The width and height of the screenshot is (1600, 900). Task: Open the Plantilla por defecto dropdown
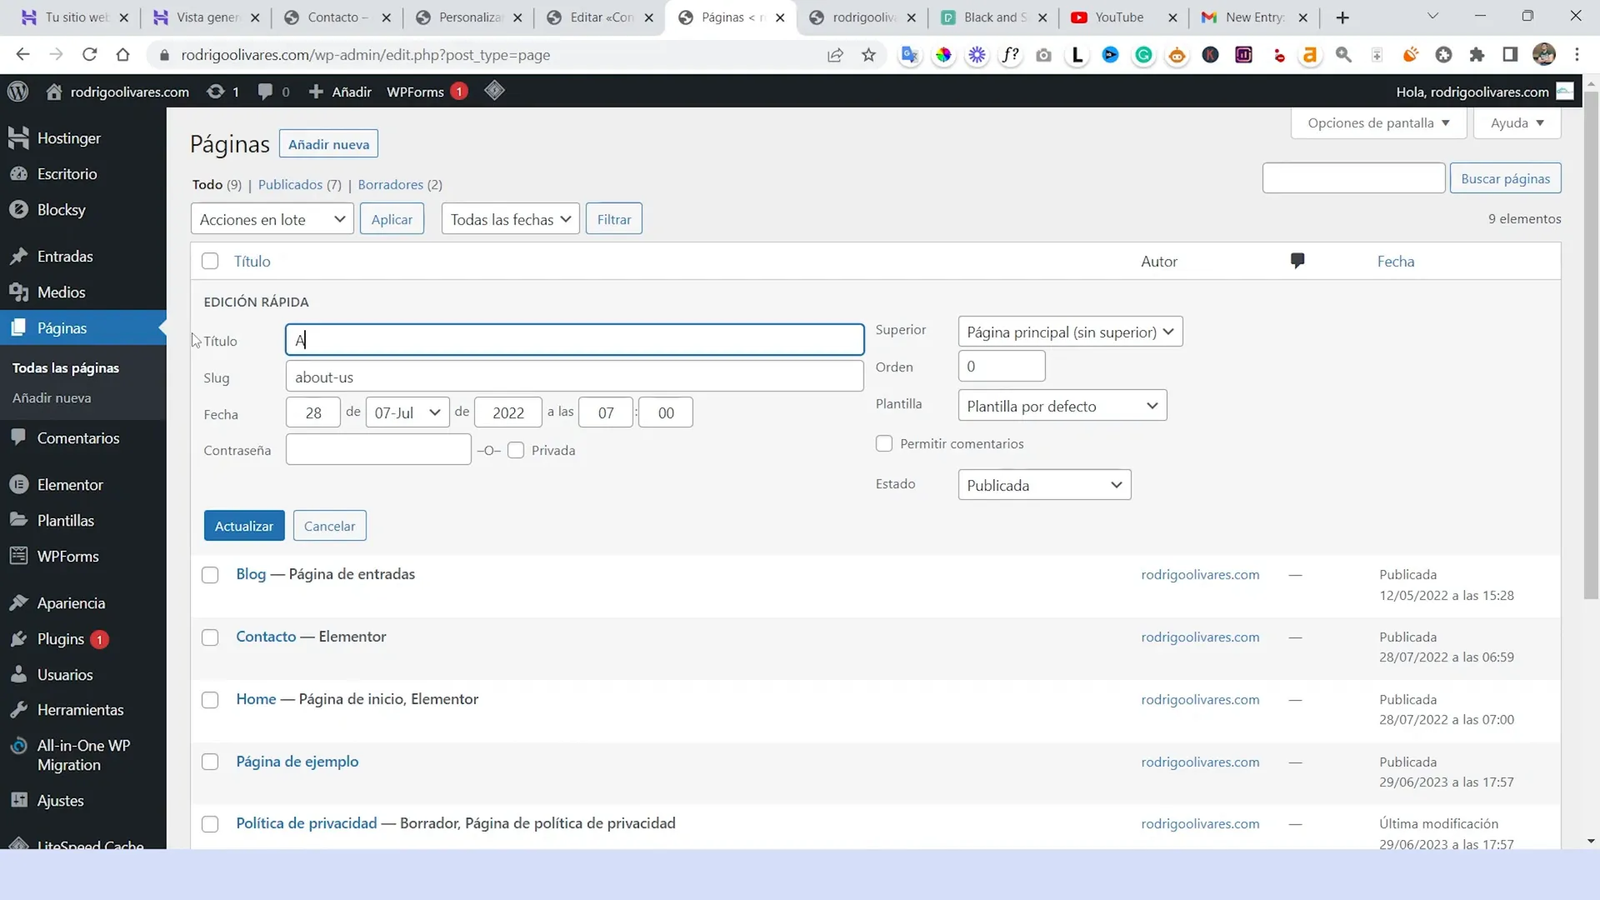(x=1061, y=405)
